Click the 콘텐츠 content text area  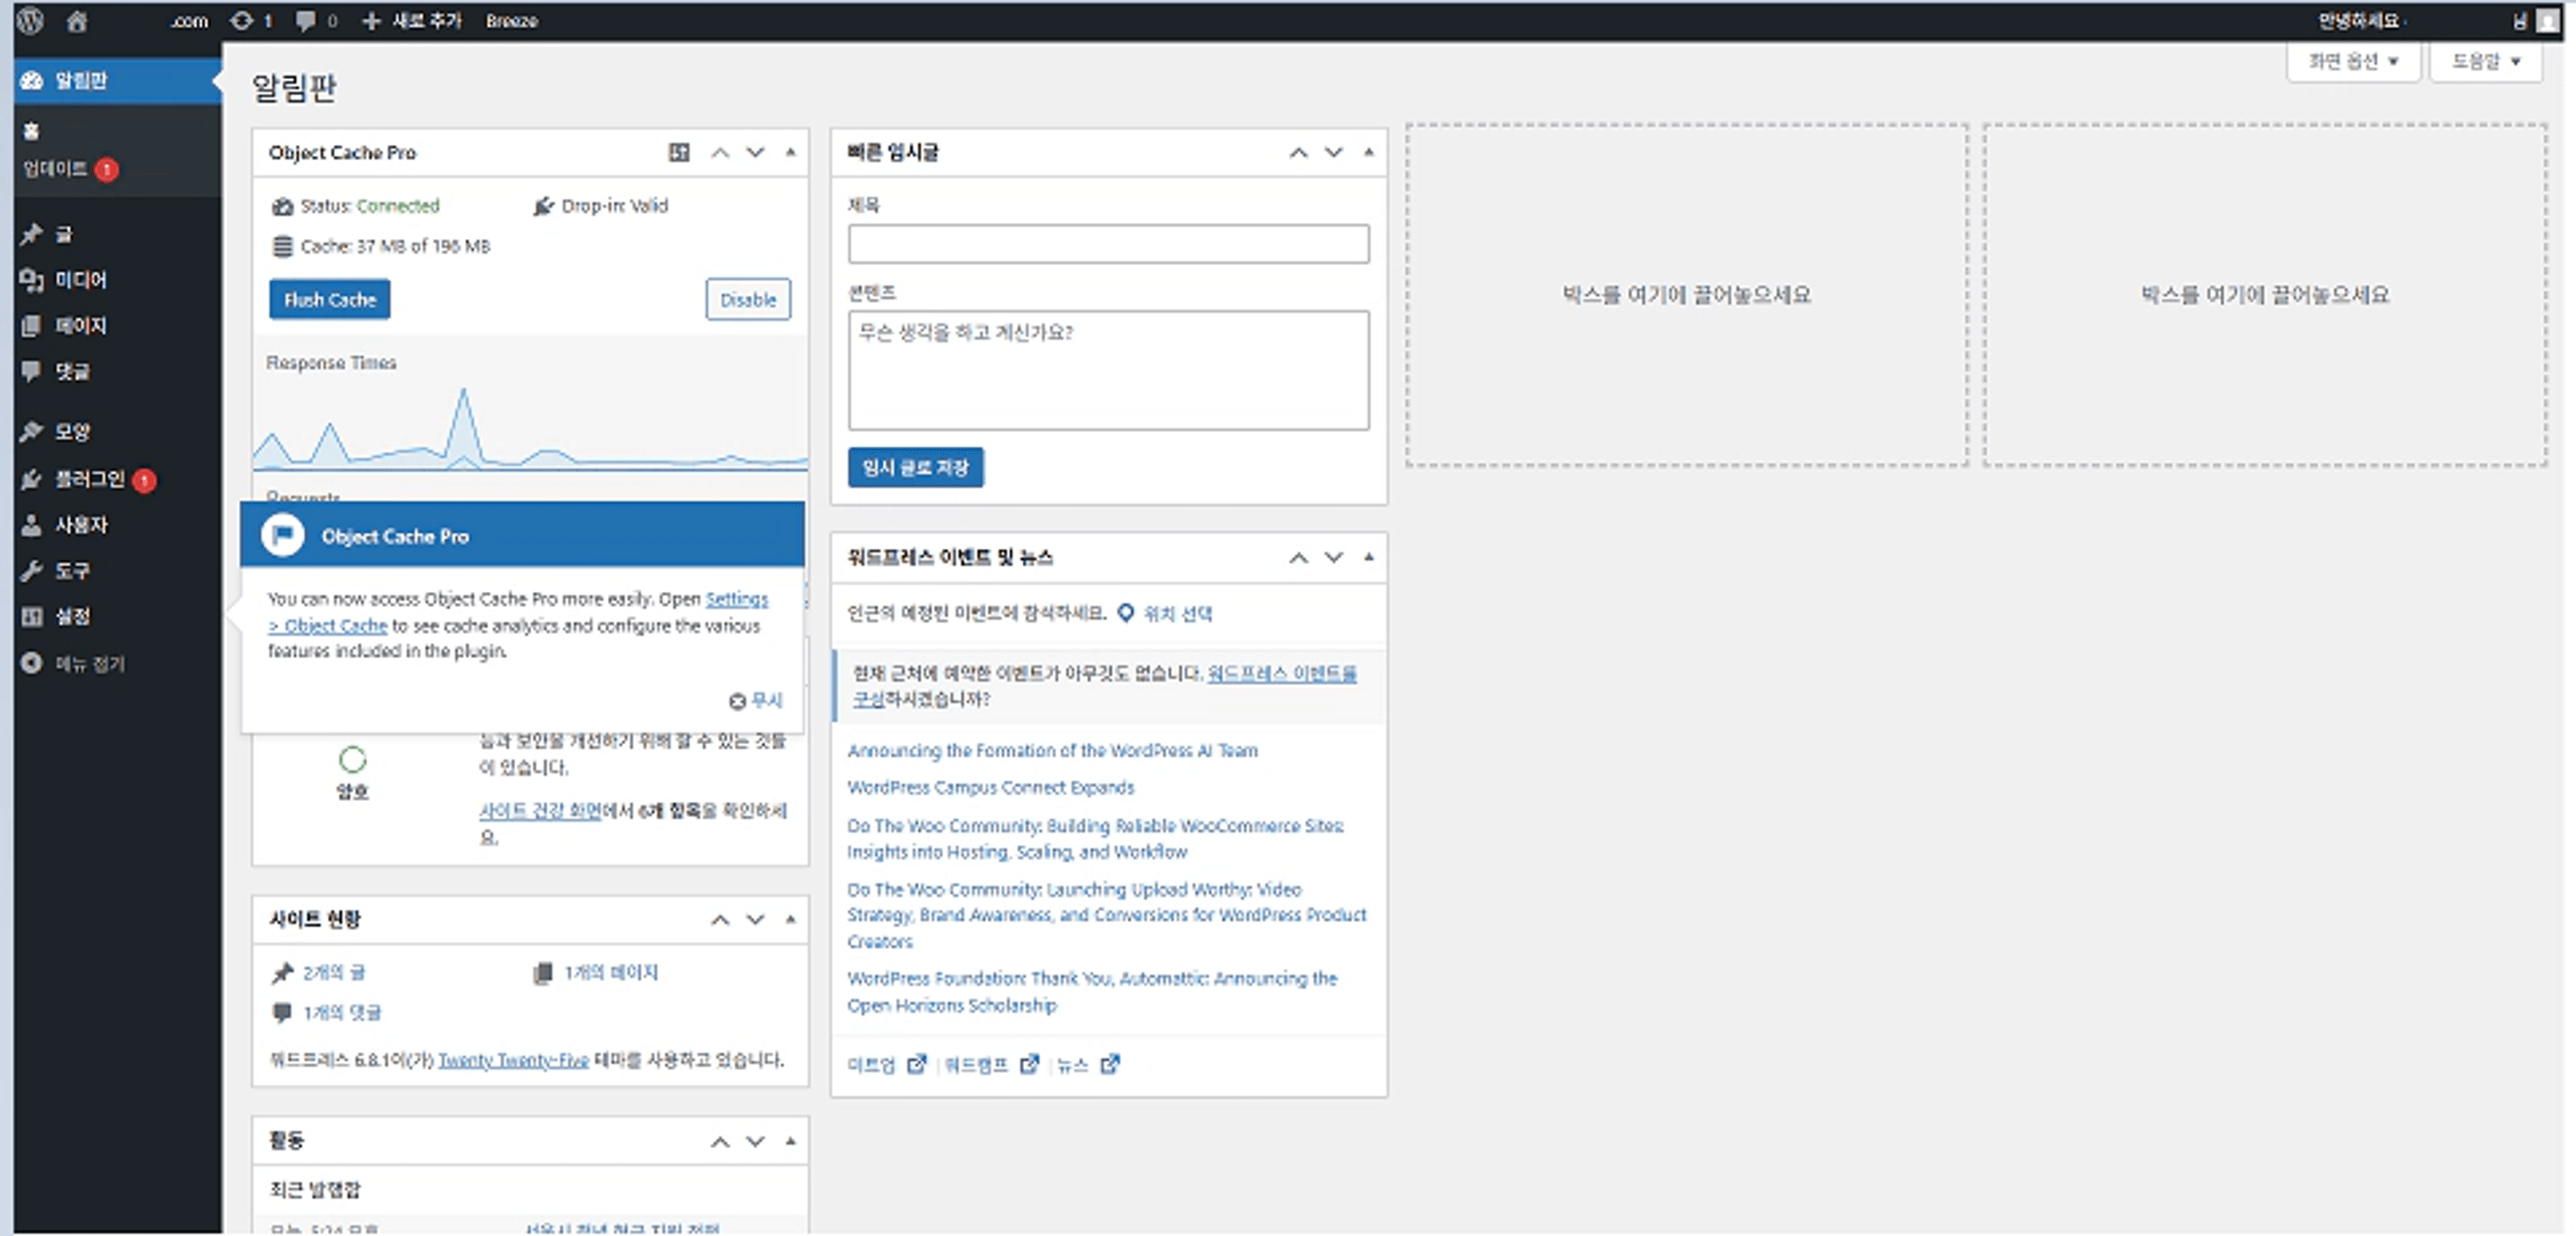tap(1109, 370)
